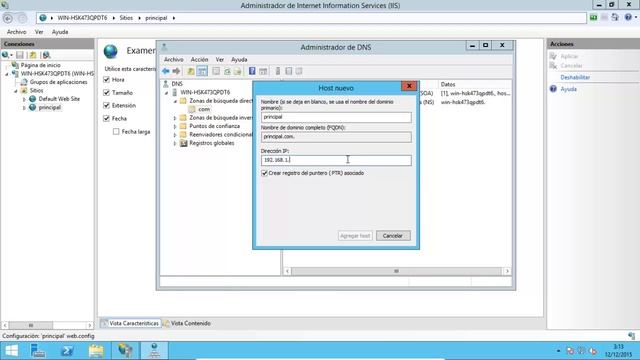The image size is (640, 360).
Task: Uncheck 'Crear registro del puntero (PTR) asociado'
Action: (264, 173)
